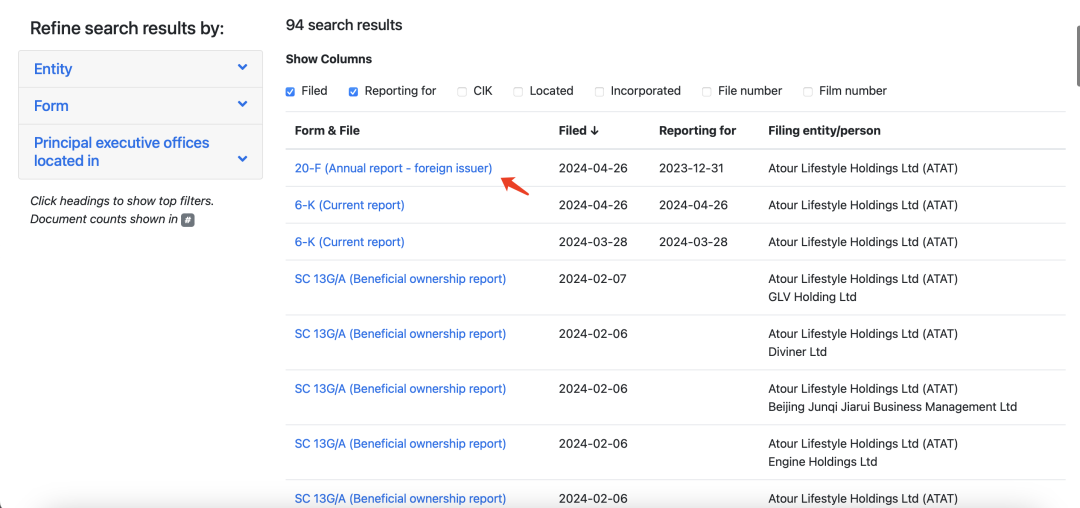The width and height of the screenshot is (1080, 508).
Task: Click the Entity filter heading
Action: [53, 69]
